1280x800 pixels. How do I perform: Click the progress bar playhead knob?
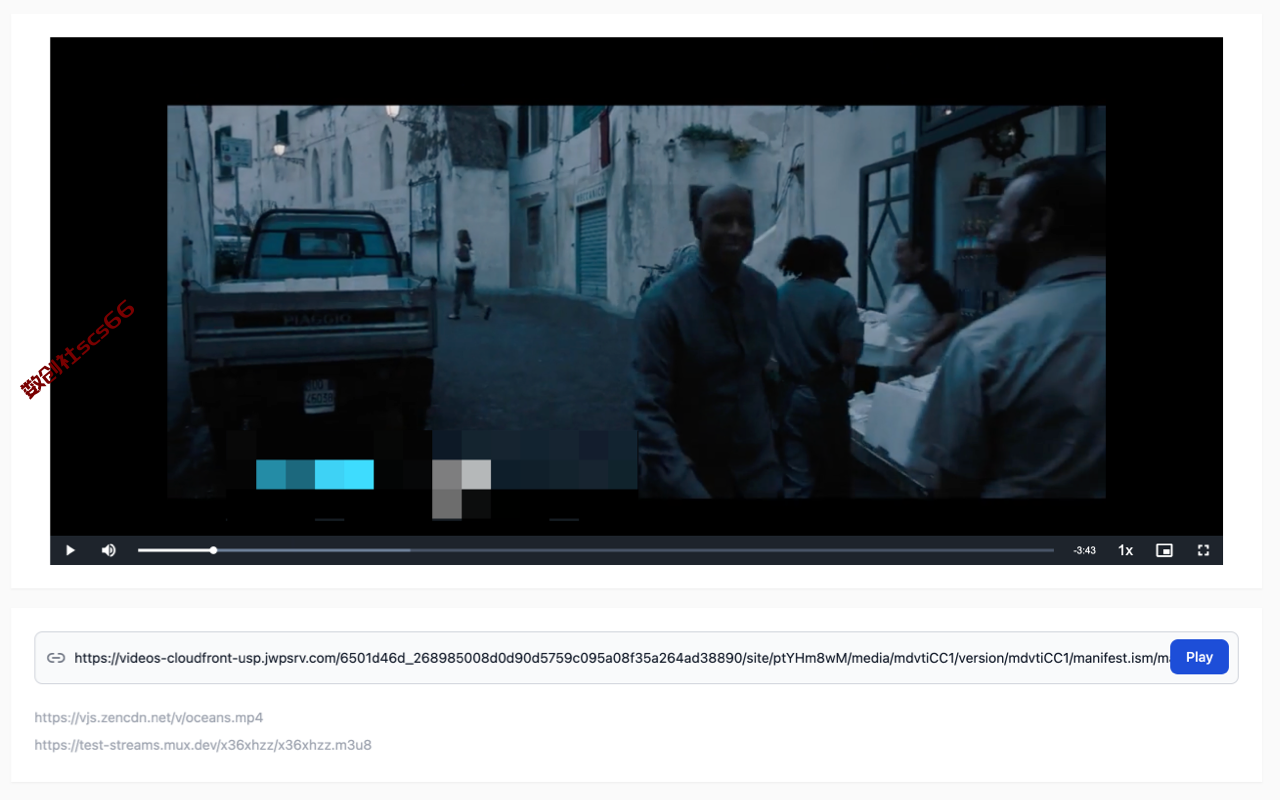[213, 550]
